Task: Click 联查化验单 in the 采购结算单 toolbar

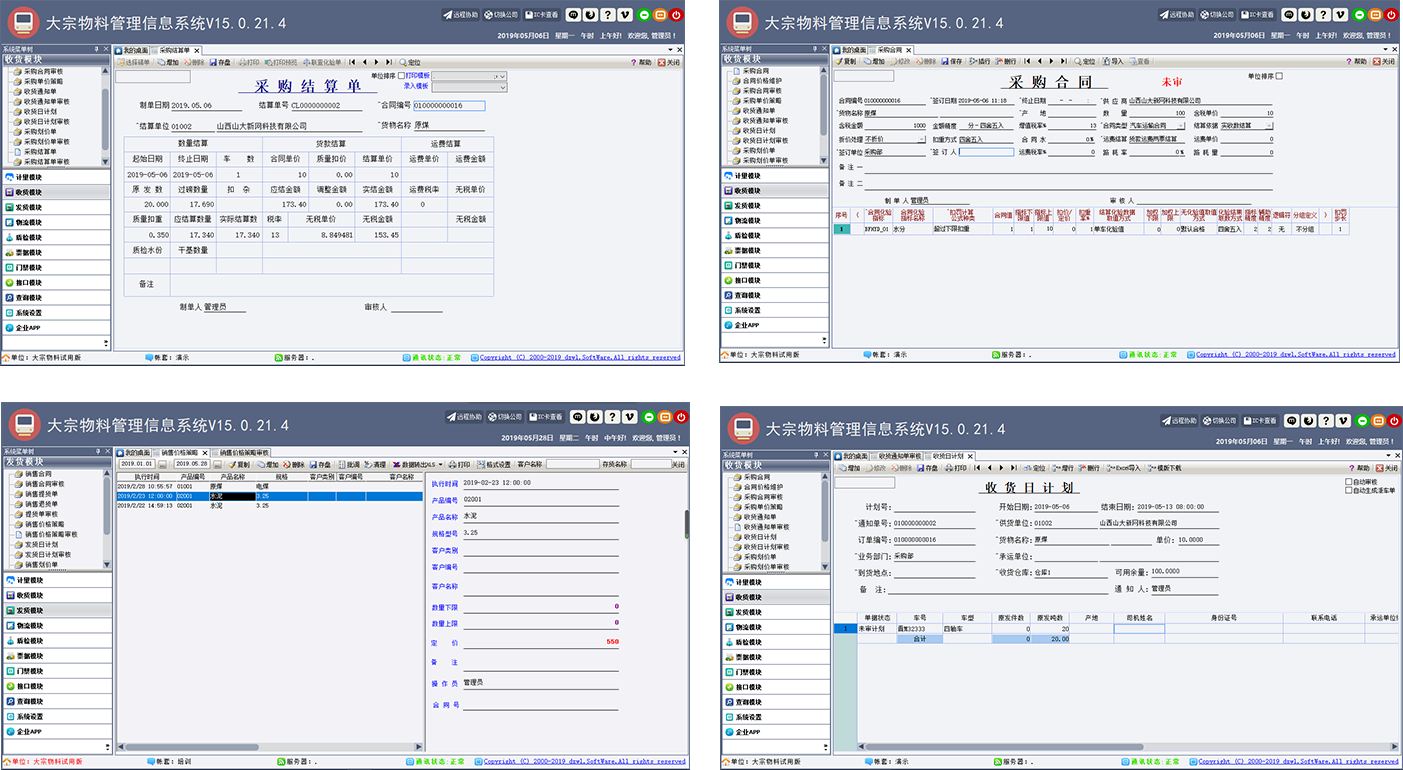Action: tap(322, 62)
